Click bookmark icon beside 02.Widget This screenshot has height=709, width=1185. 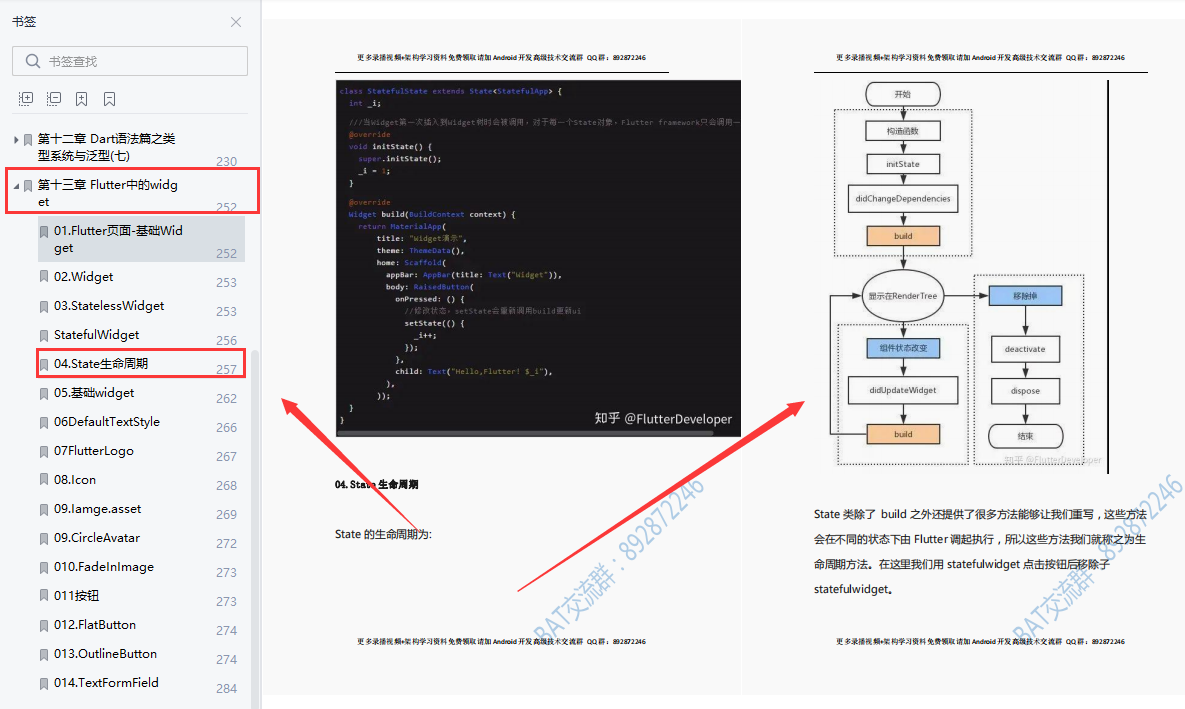(44, 277)
